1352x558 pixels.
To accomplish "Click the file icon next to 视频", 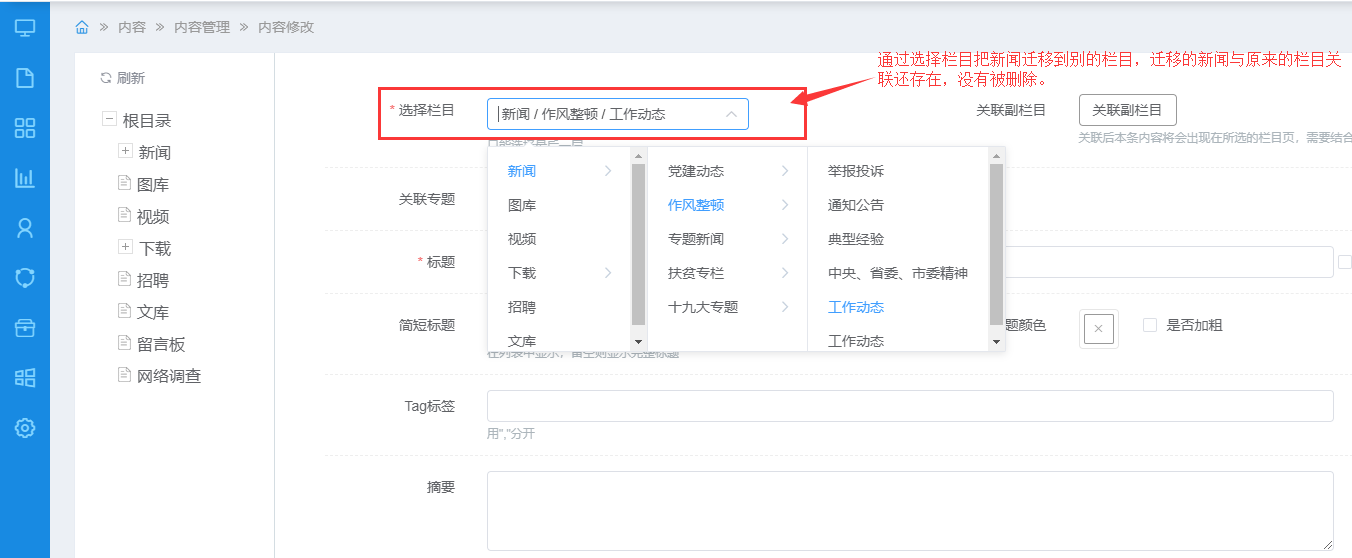I will tap(125, 215).
